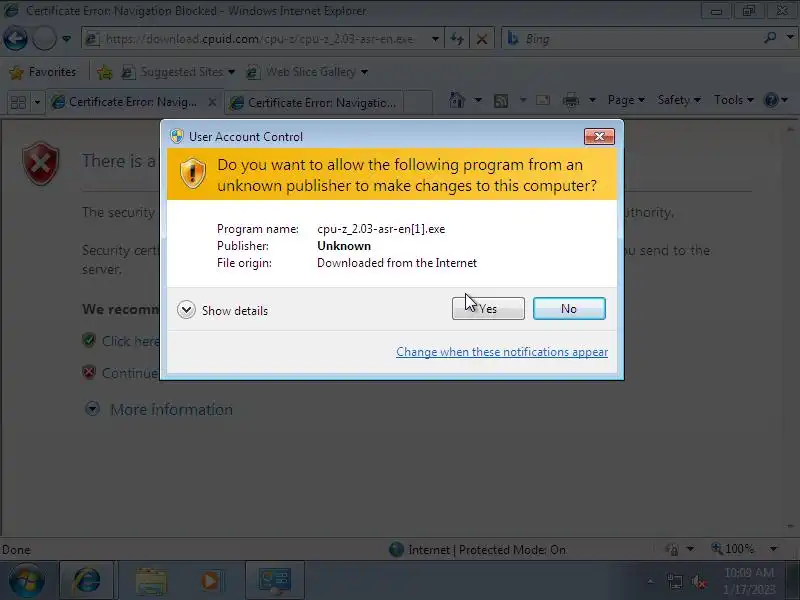Open Web Slice Gallery dropdown
This screenshot has height=600, width=800.
coord(307,72)
